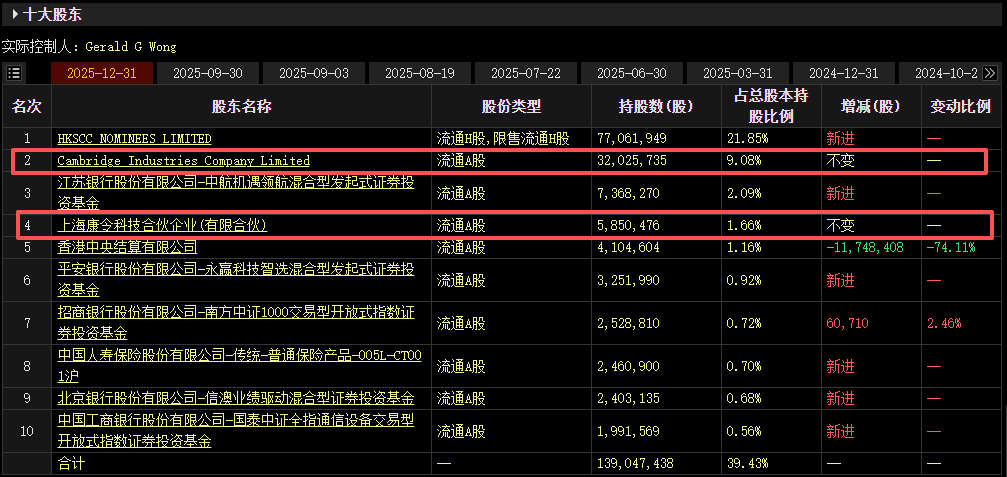
Task: Switch to the 2025-07-22 tab
Action: pos(525,73)
